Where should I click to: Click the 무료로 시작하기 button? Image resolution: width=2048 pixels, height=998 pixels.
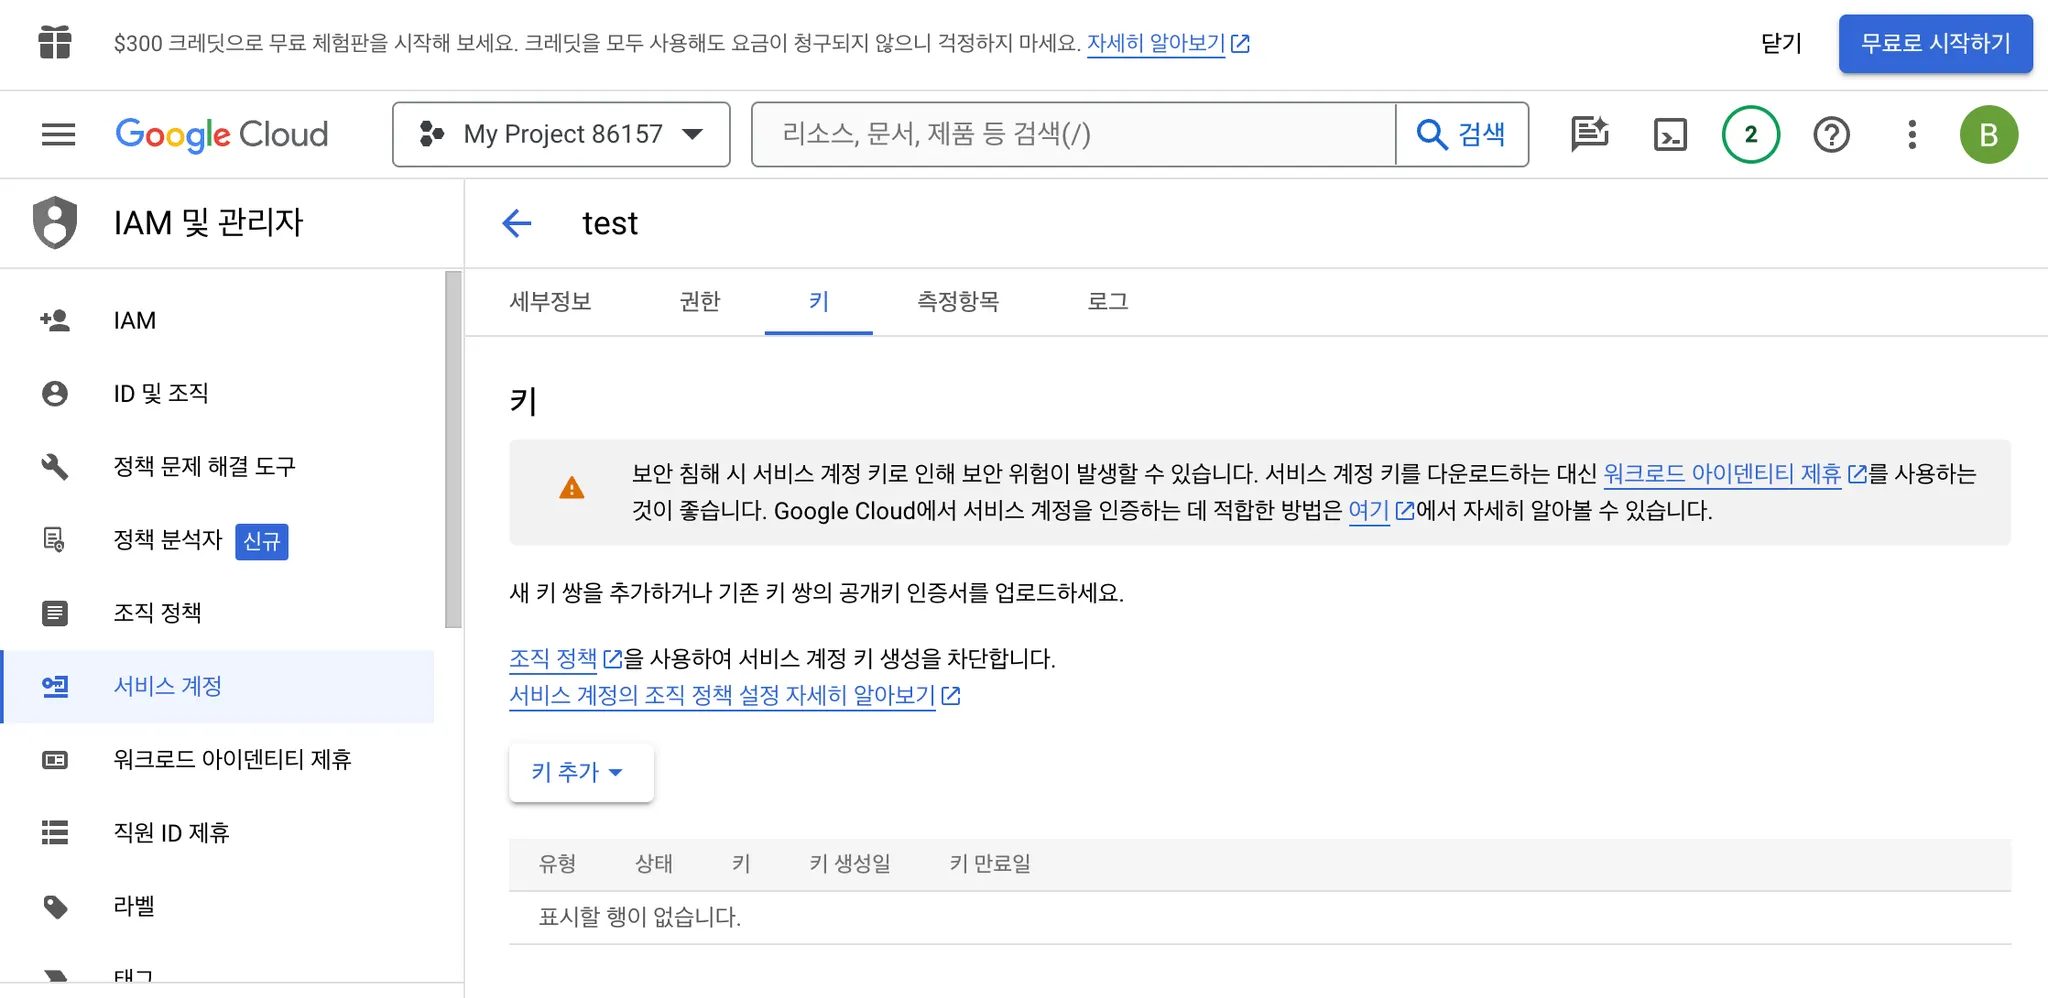click(x=1934, y=43)
